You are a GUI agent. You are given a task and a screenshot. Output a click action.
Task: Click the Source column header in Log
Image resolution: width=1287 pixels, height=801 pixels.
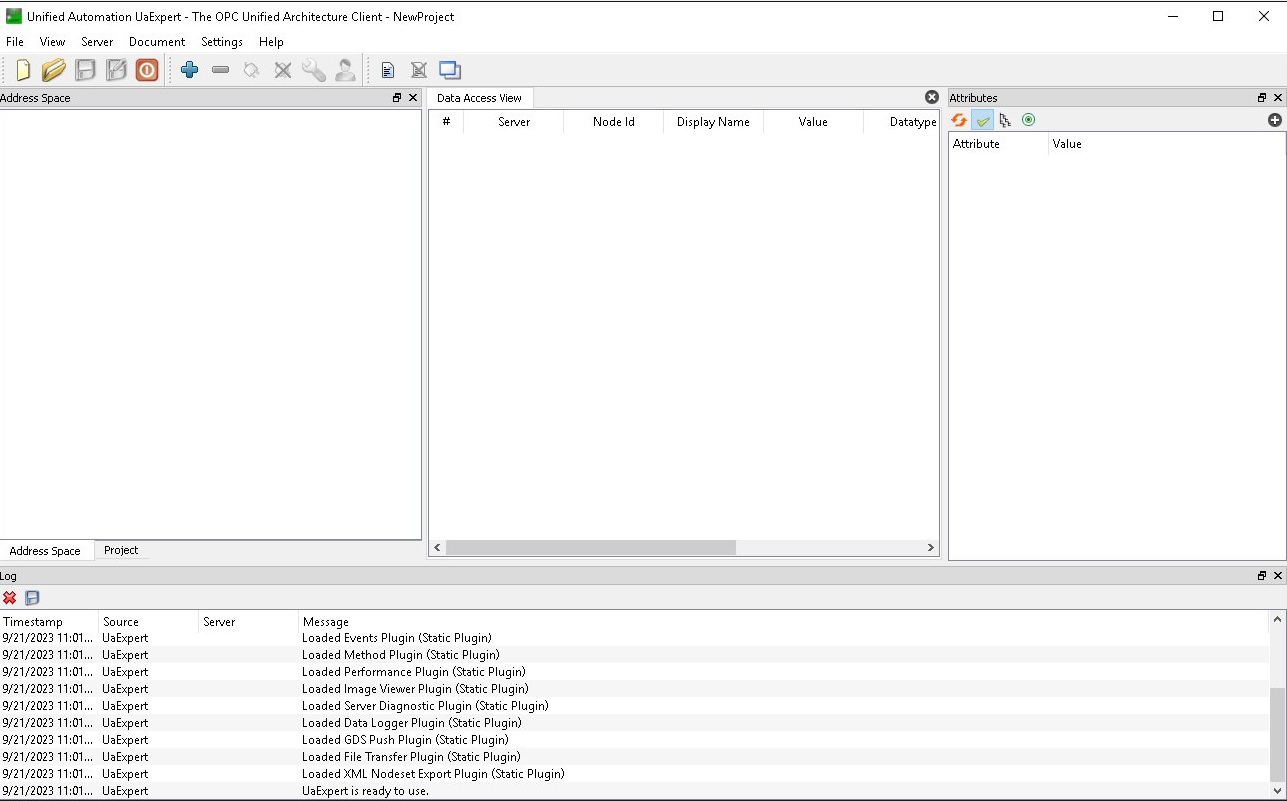tap(149, 622)
